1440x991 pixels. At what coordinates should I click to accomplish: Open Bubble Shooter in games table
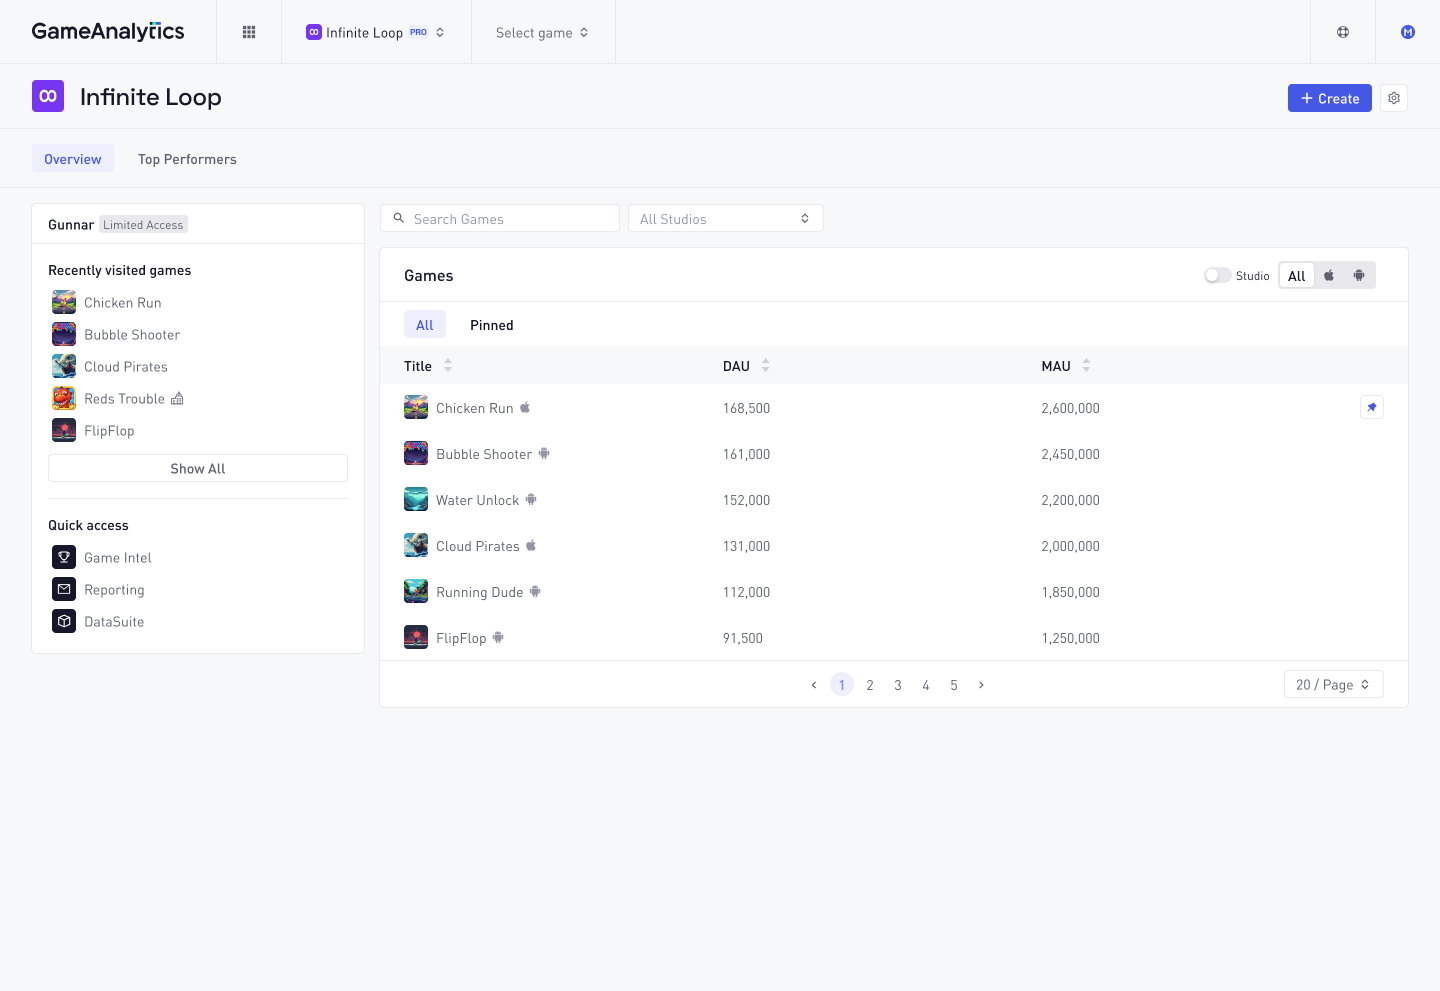484,454
